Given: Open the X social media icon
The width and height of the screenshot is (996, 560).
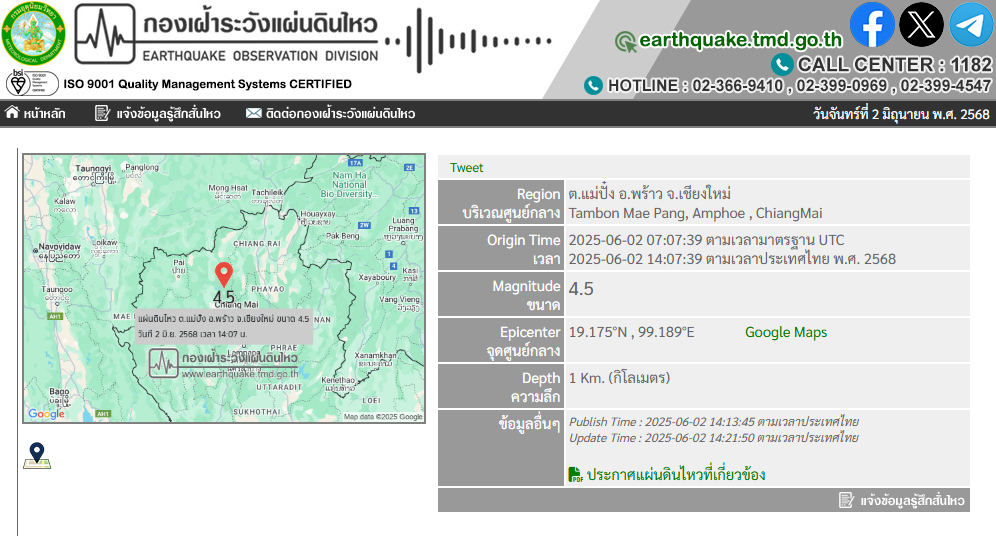Looking at the screenshot, I should [921, 25].
